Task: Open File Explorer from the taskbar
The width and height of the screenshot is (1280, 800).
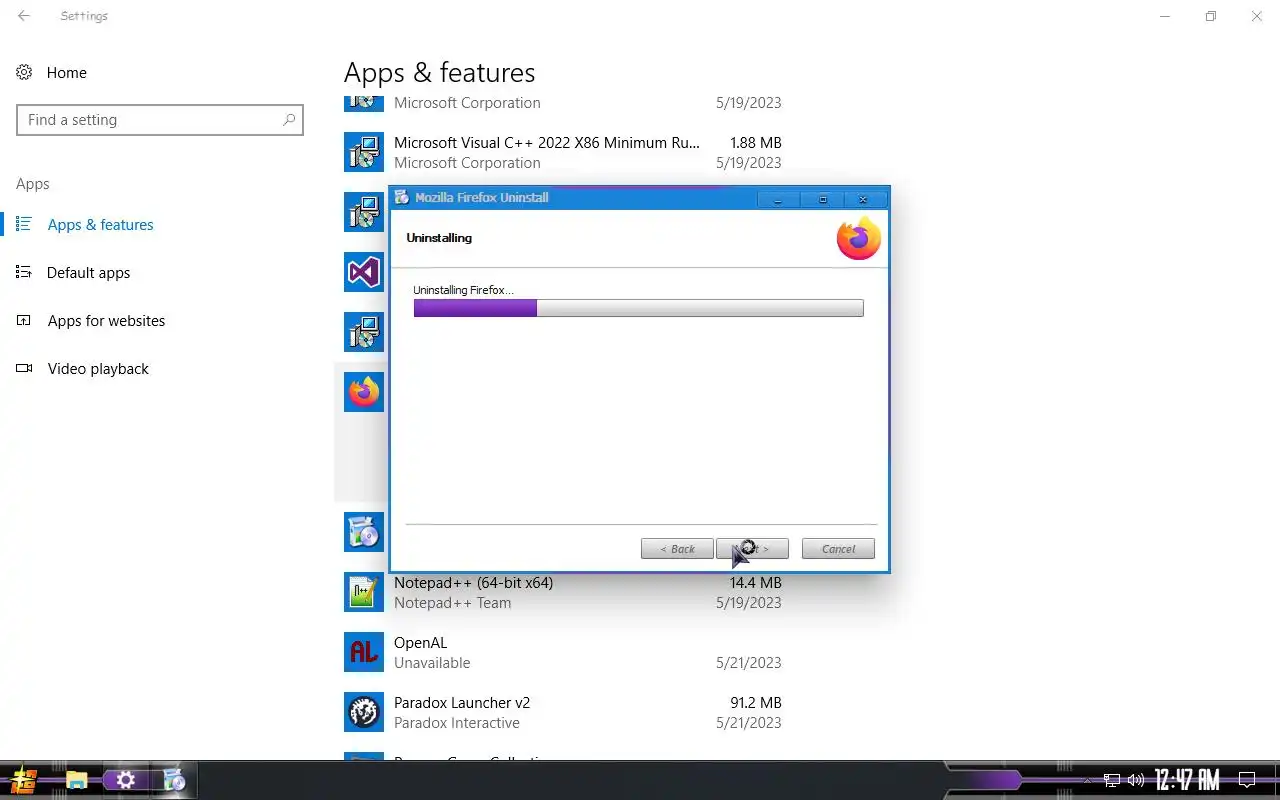Action: coord(76,780)
